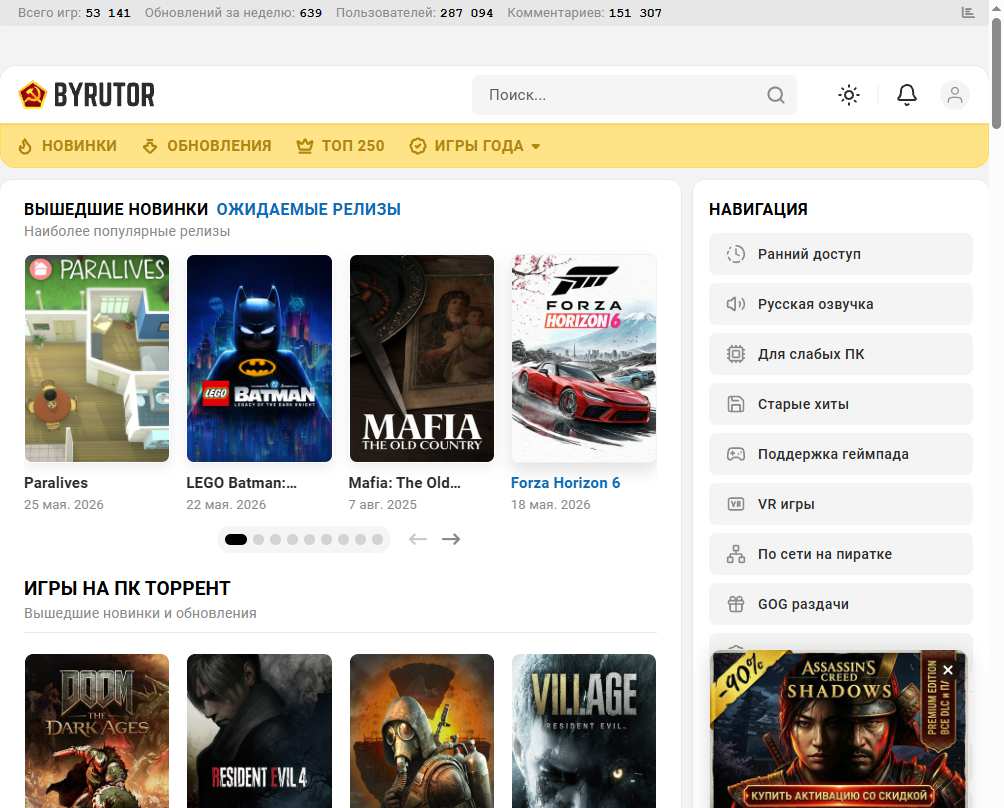This screenshot has width=1004, height=808.
Task: Open the DOOM The Dark Ages cover
Action: (x=97, y=731)
